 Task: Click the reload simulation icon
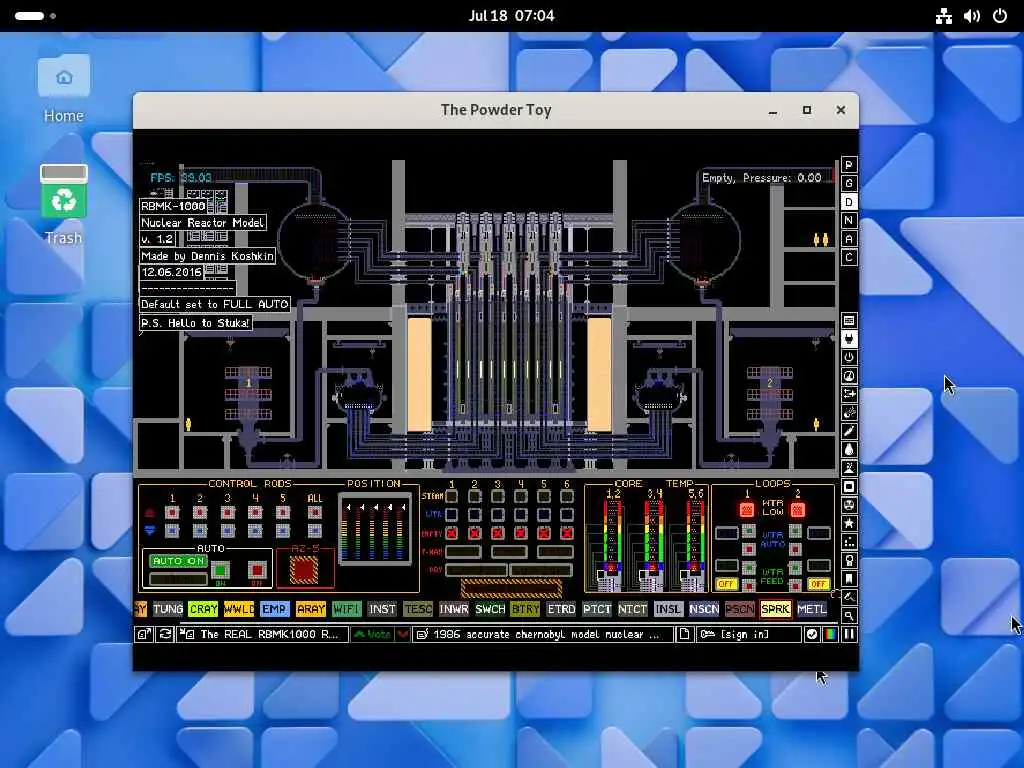click(165, 634)
